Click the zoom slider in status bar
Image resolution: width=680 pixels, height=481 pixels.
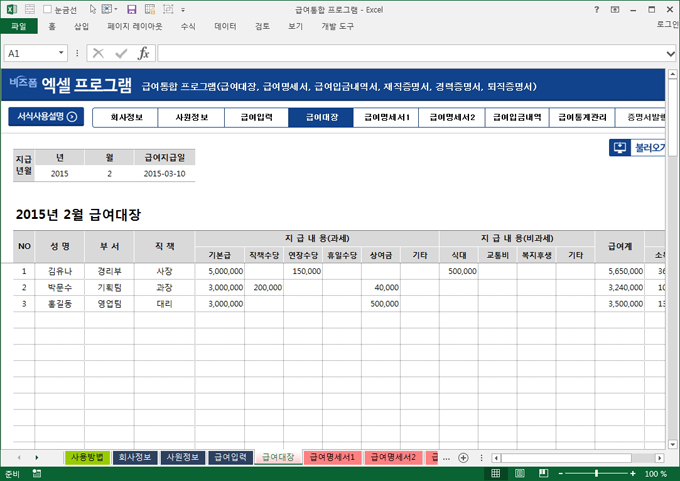click(594, 474)
